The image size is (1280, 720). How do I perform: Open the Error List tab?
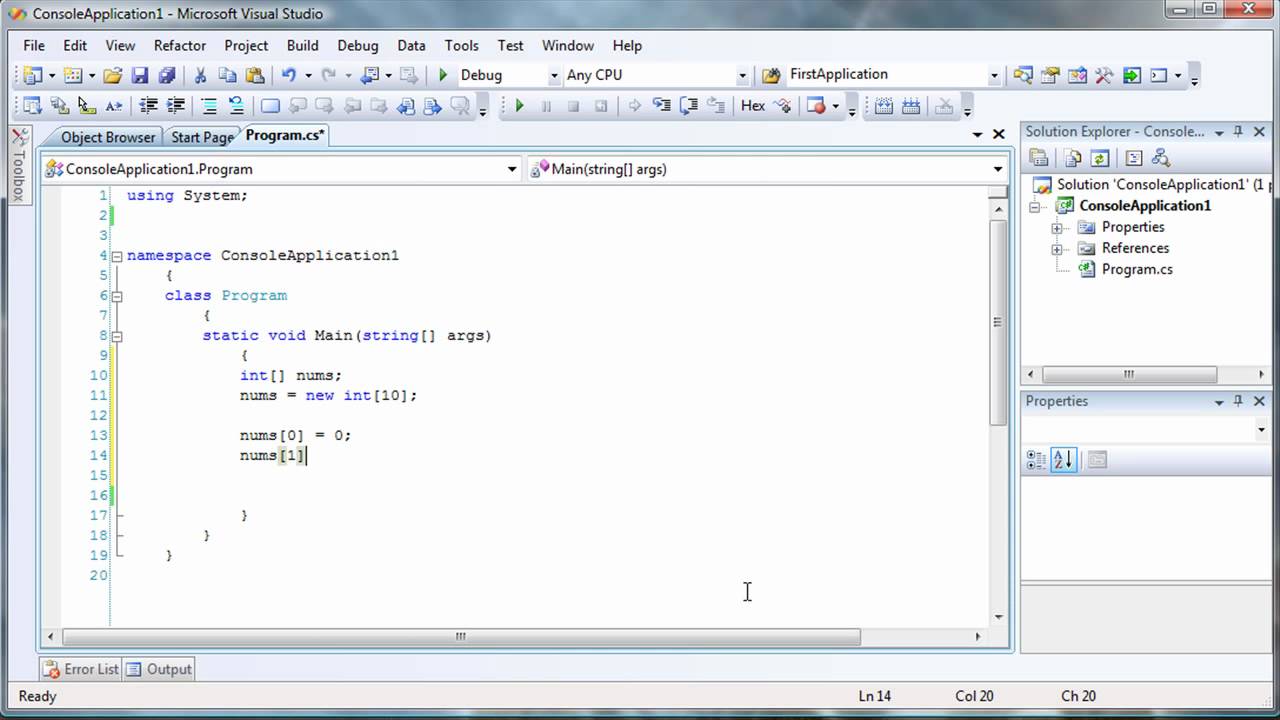click(x=81, y=669)
